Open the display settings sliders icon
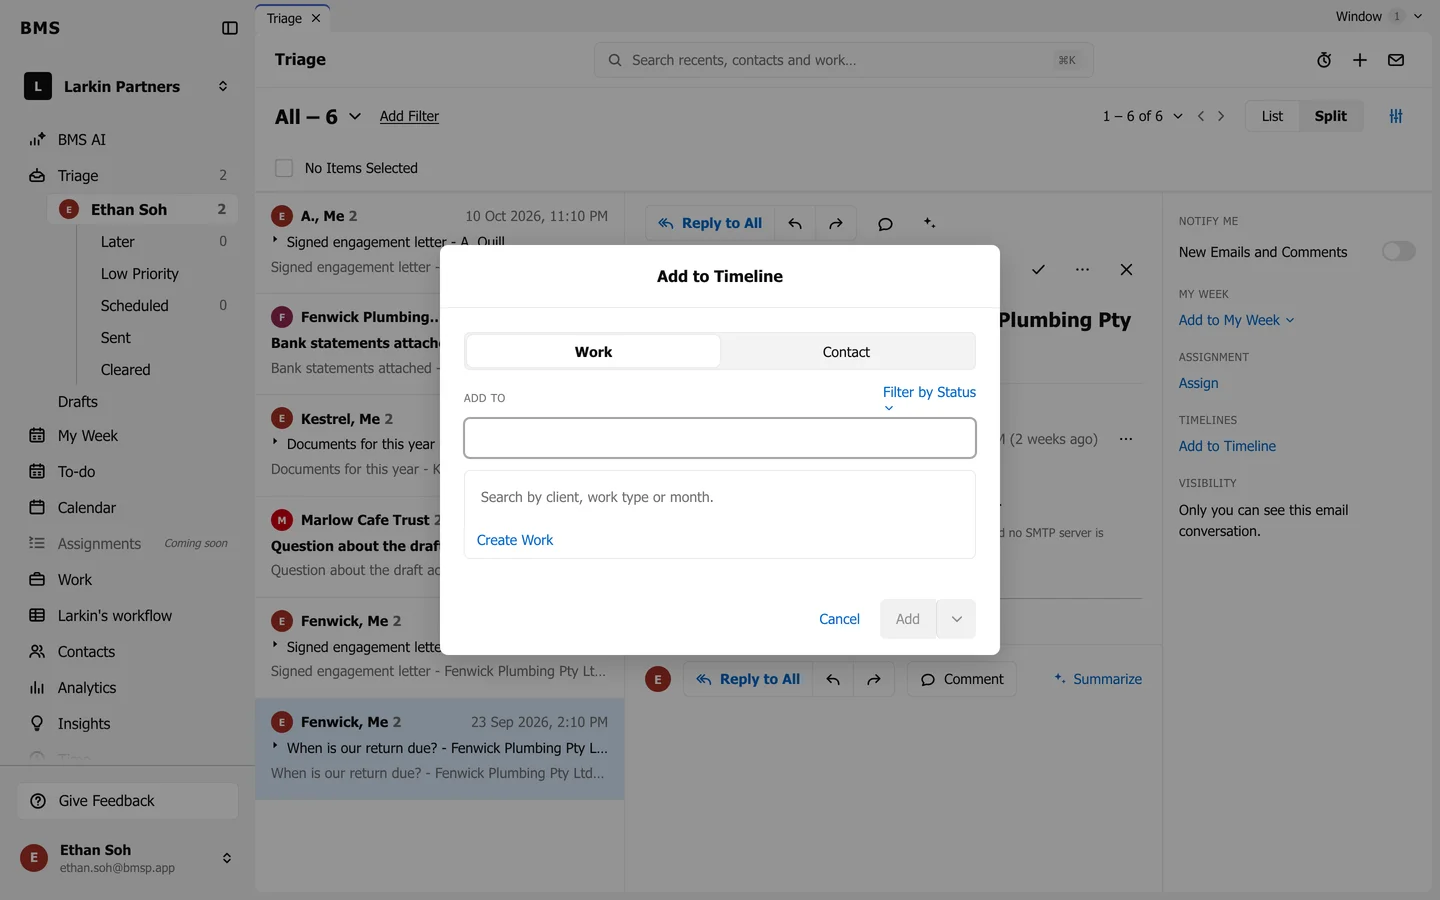 (x=1396, y=116)
